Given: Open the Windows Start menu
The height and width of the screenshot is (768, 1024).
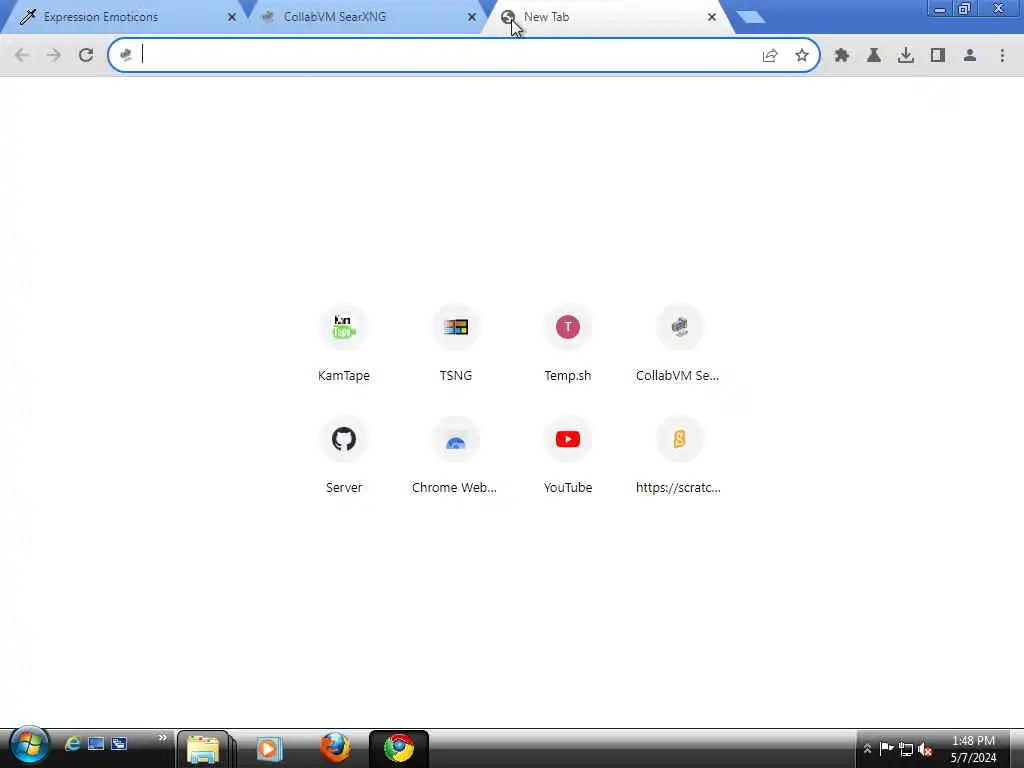Looking at the screenshot, I should click(29, 744).
